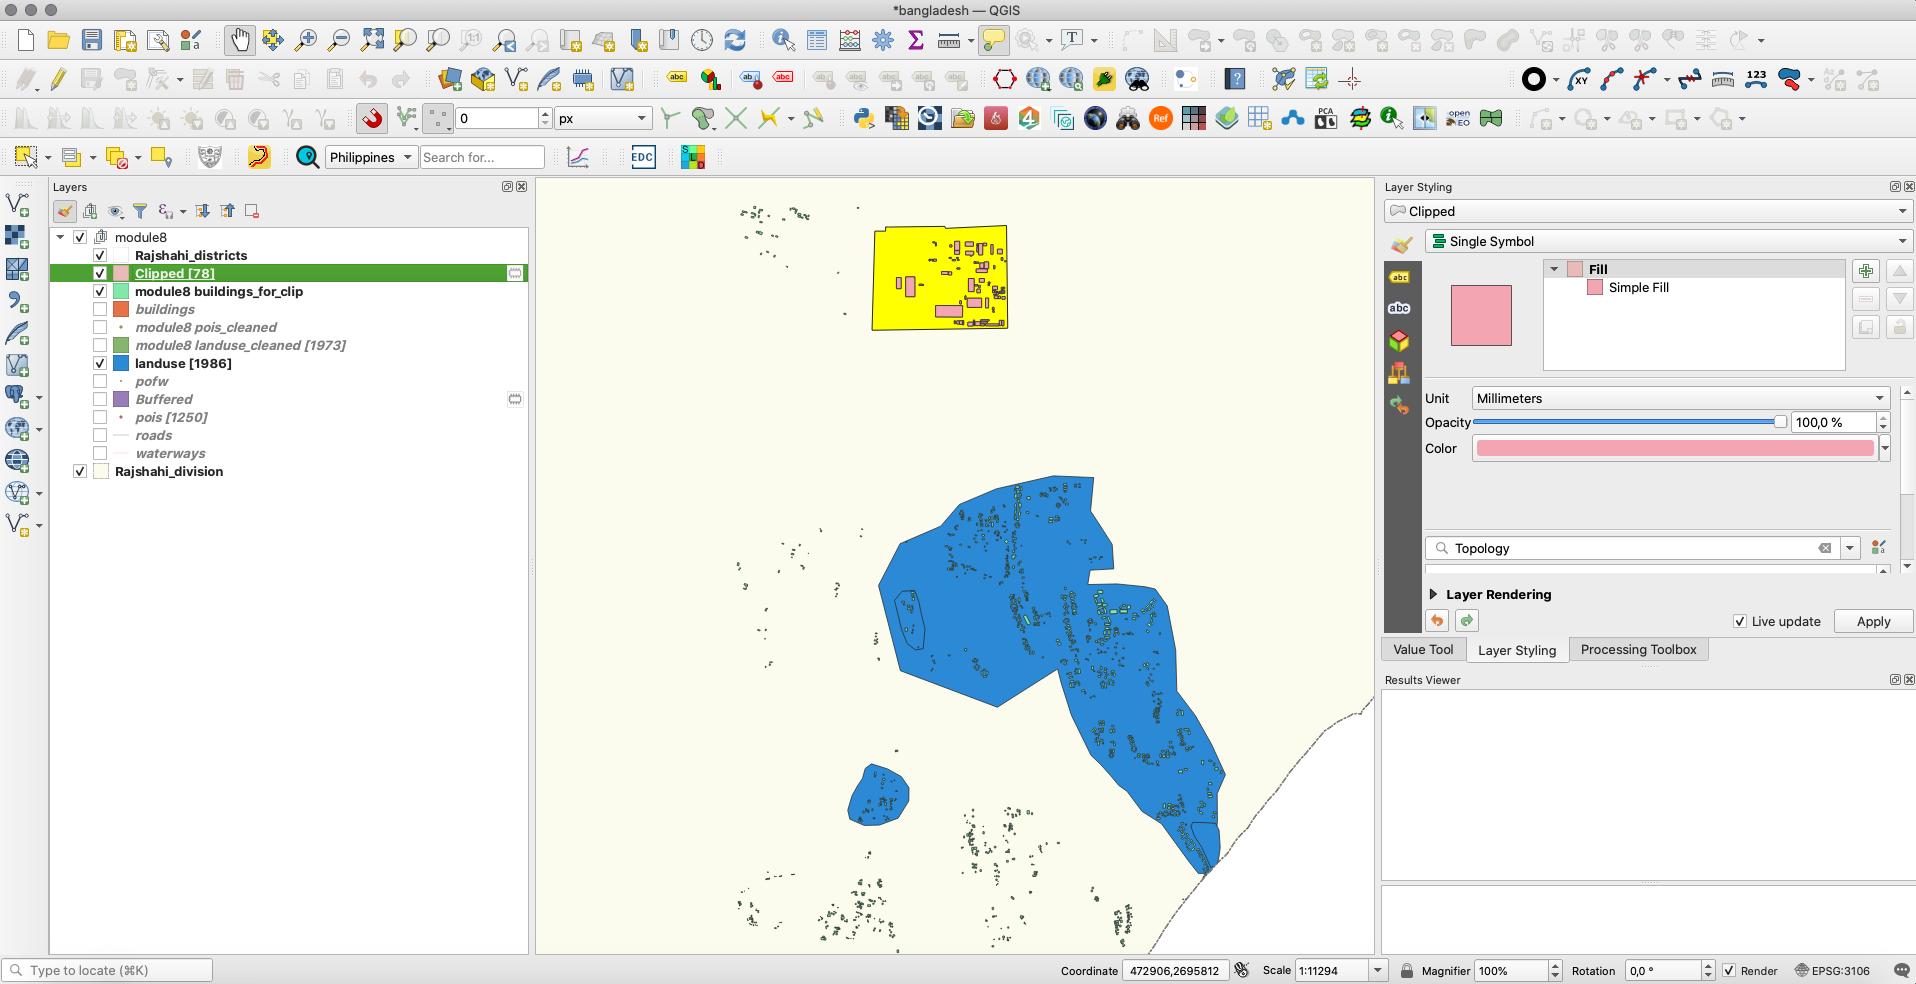Image resolution: width=1916 pixels, height=984 pixels.
Task: Click the Search for... field
Action: tap(482, 157)
